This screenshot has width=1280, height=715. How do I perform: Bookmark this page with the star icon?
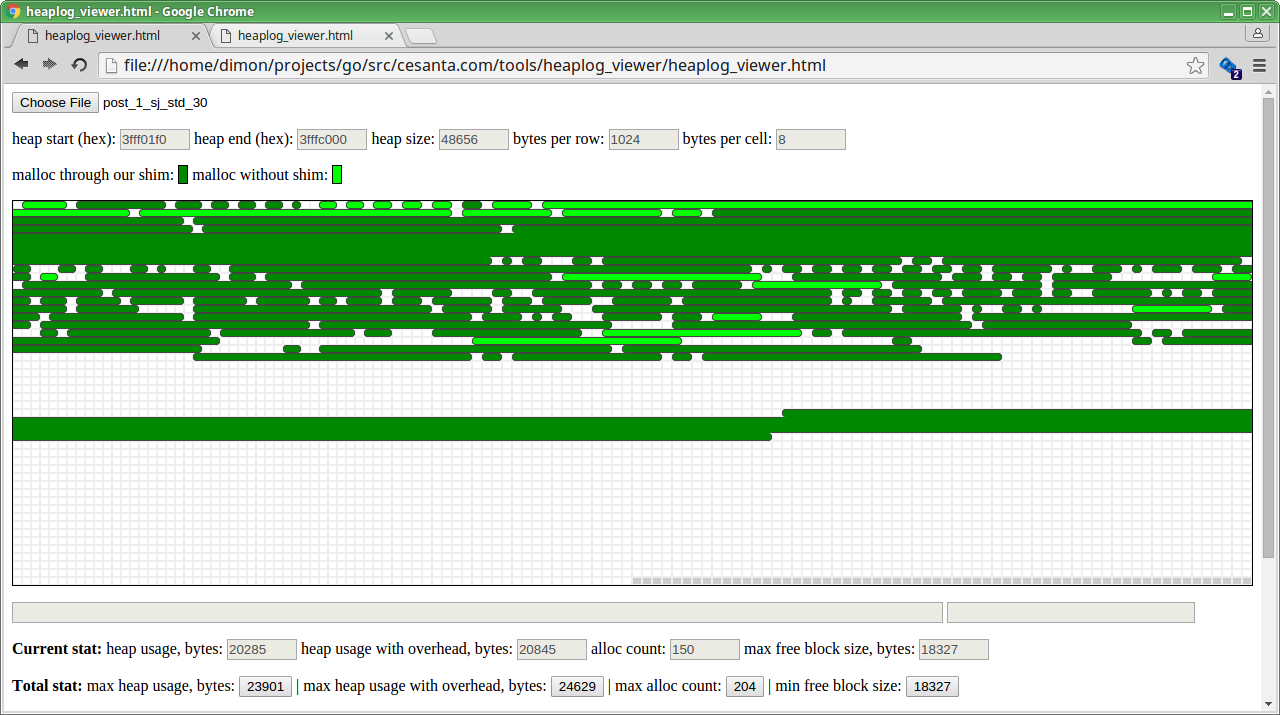pos(1195,66)
